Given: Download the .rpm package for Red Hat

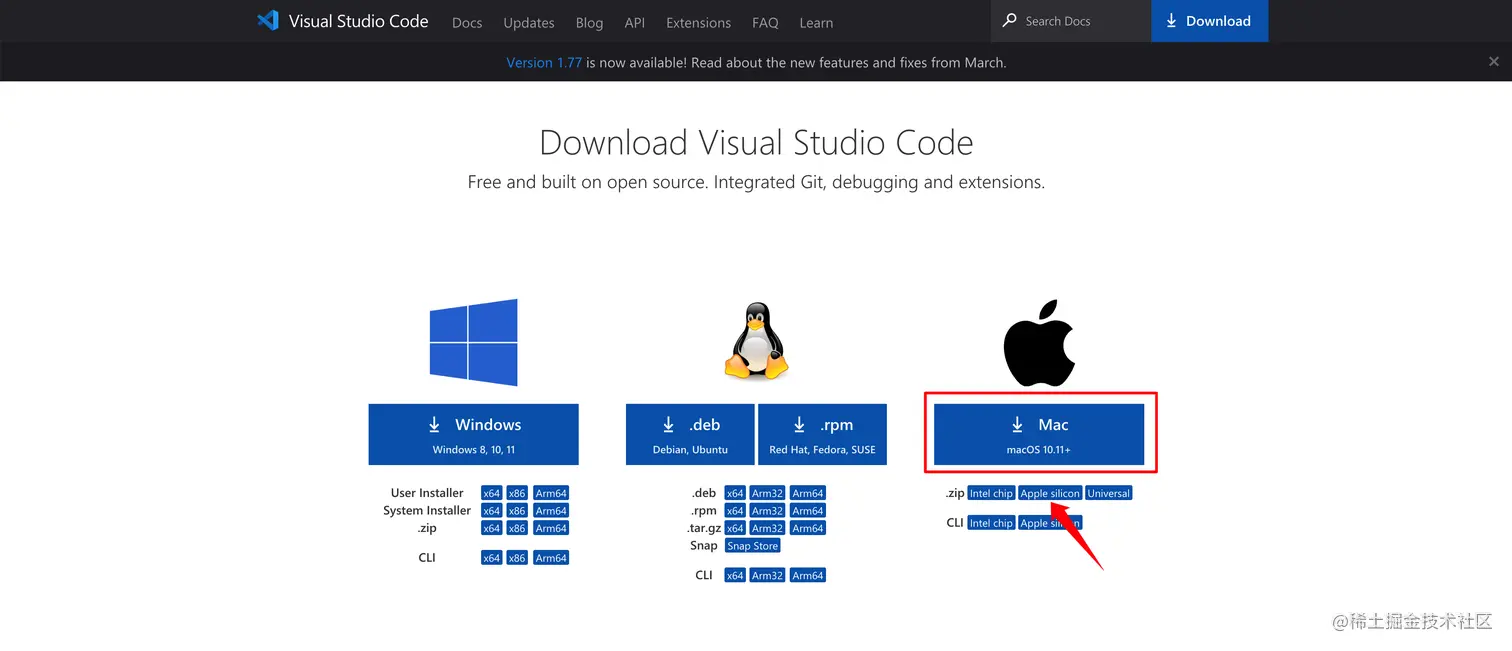Looking at the screenshot, I should coord(822,434).
